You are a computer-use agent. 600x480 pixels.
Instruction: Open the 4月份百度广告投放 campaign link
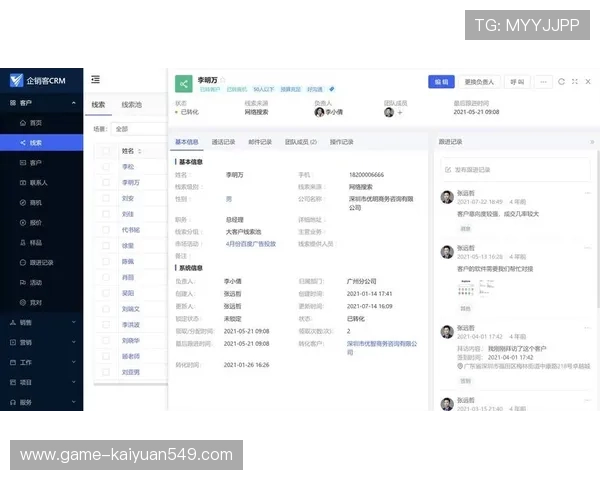pyautogui.click(x=251, y=244)
